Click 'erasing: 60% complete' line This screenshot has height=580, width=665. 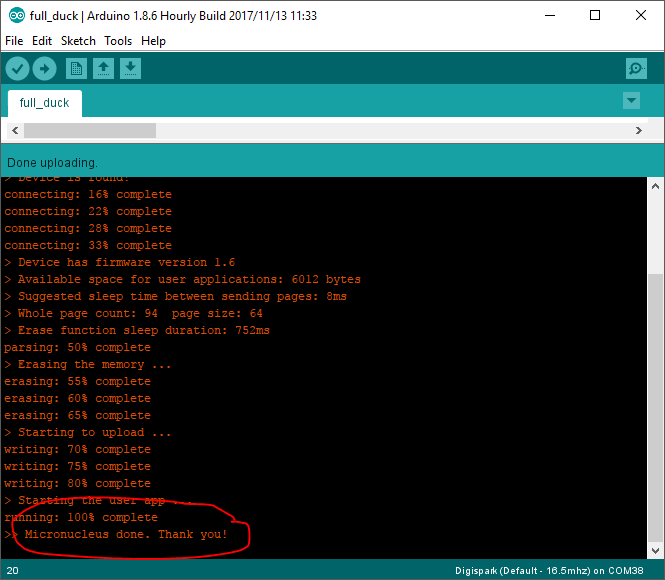point(77,398)
